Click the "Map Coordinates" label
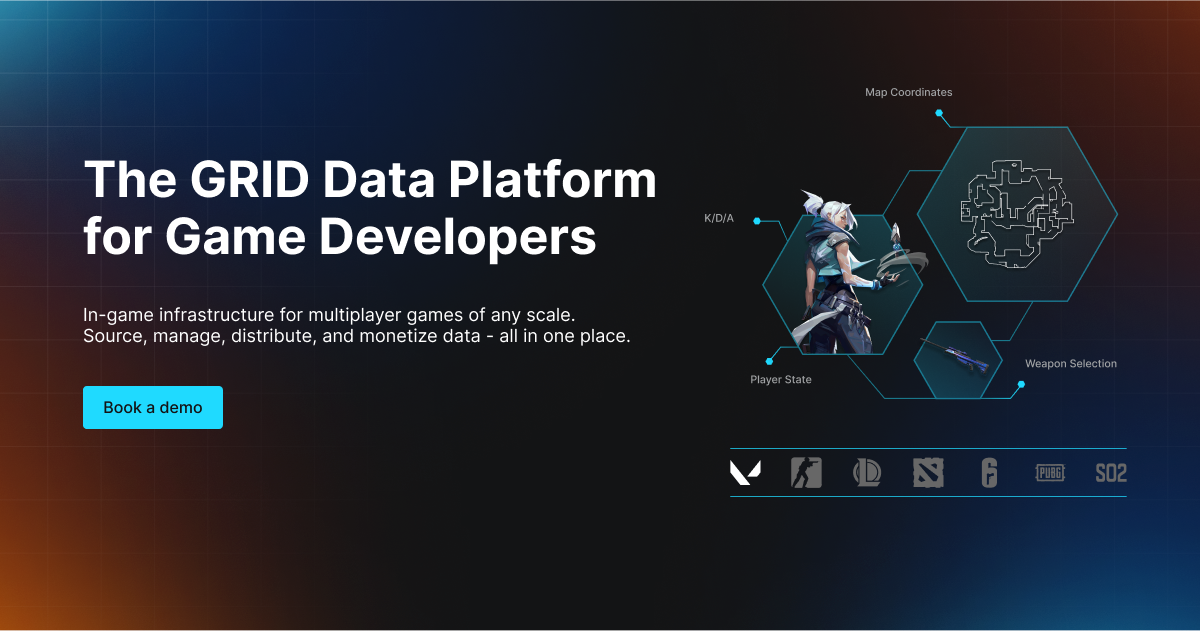Image resolution: width=1200 pixels, height=631 pixels. click(909, 92)
